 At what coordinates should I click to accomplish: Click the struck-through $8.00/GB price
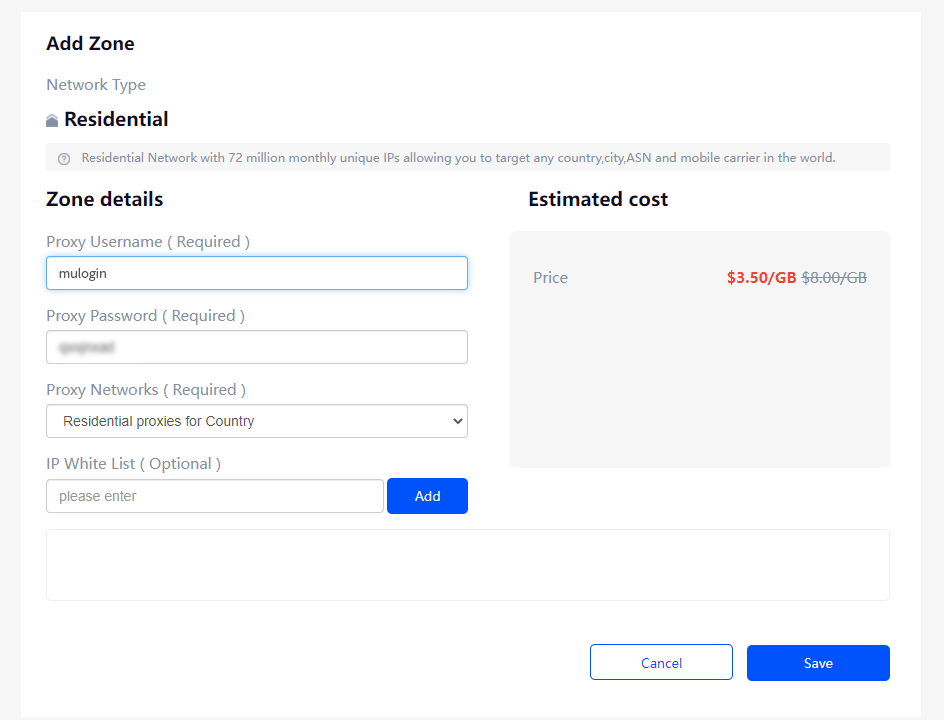pyautogui.click(x=834, y=278)
